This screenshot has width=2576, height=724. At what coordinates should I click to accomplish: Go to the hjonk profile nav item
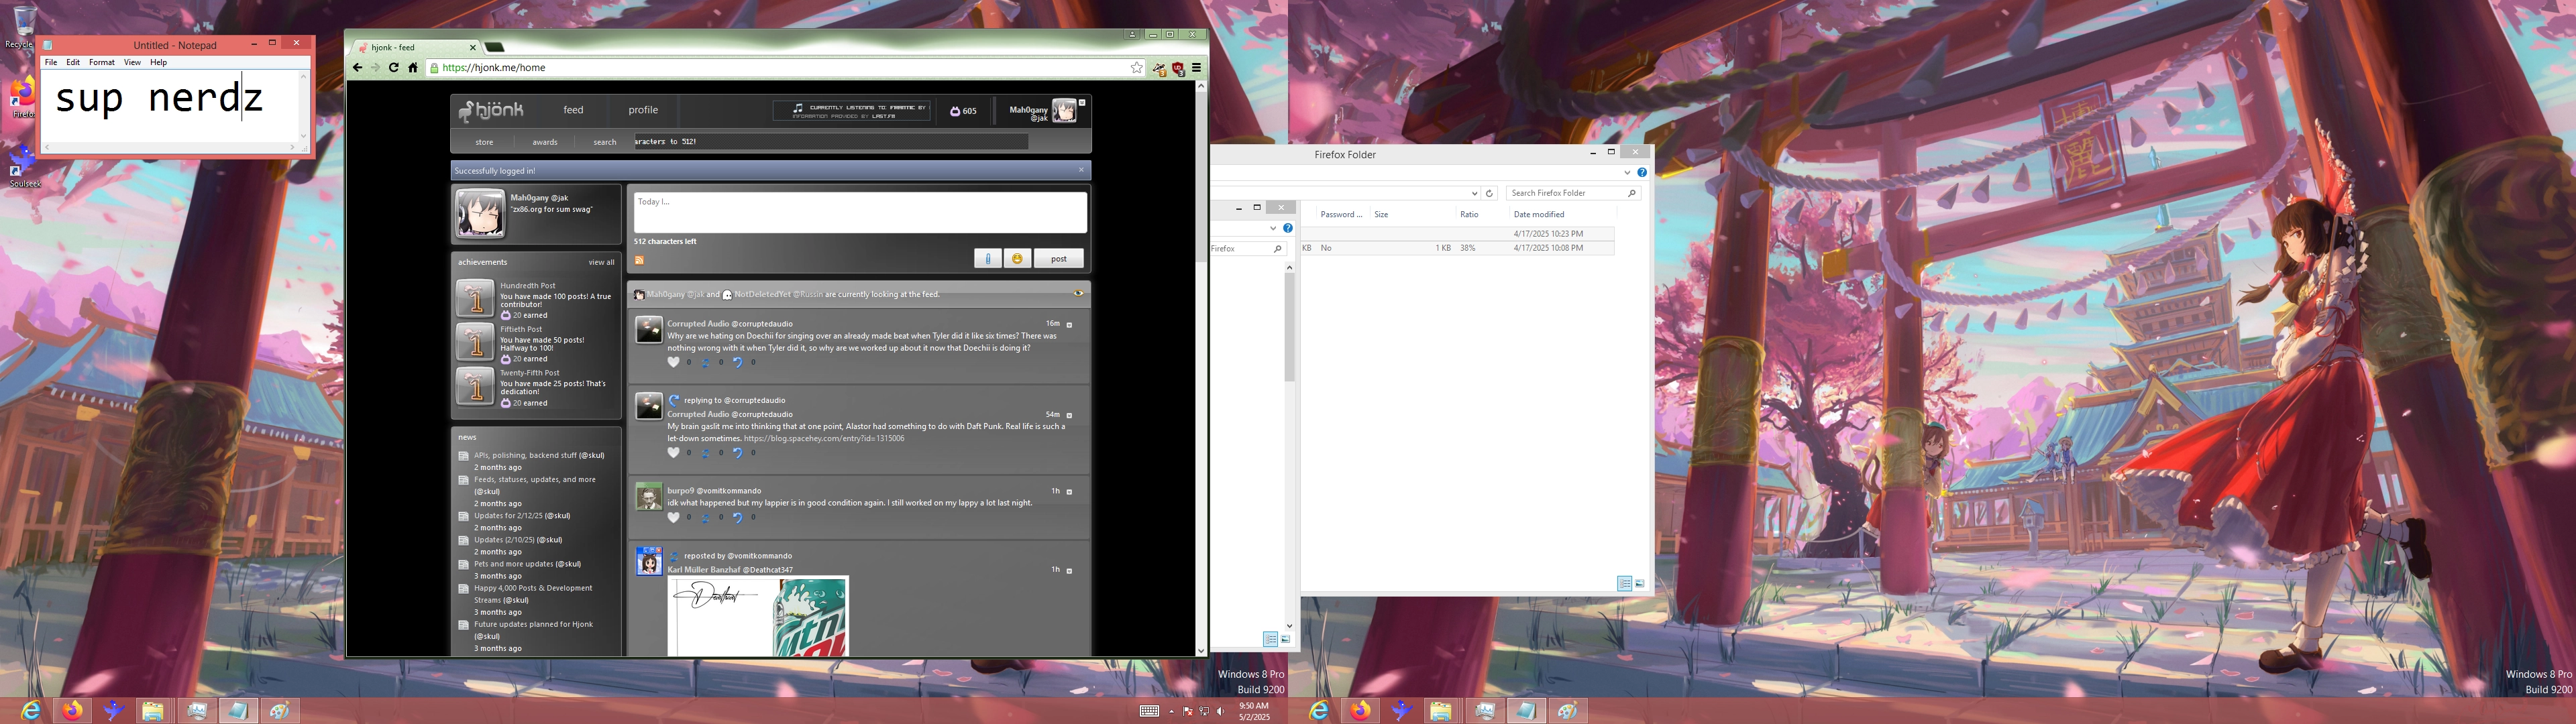pyautogui.click(x=643, y=110)
